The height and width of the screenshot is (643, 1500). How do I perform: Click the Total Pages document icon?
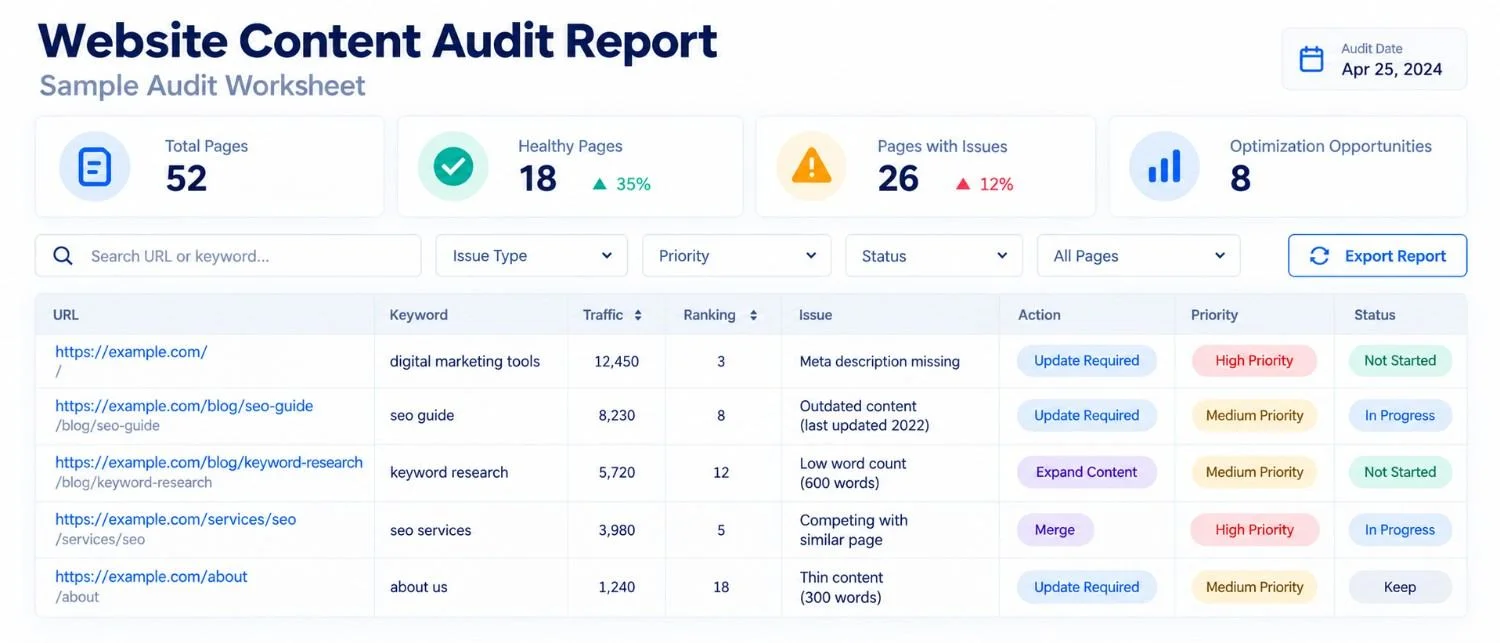point(94,167)
